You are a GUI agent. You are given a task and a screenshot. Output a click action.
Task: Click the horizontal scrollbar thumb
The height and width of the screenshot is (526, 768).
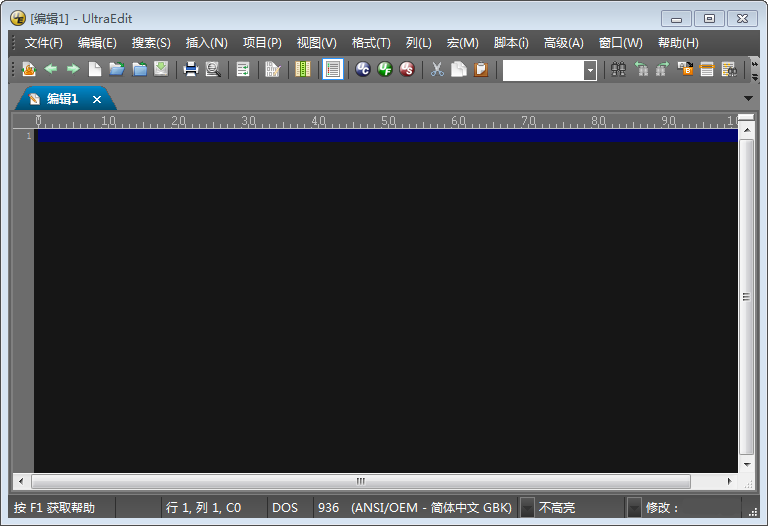click(x=361, y=481)
